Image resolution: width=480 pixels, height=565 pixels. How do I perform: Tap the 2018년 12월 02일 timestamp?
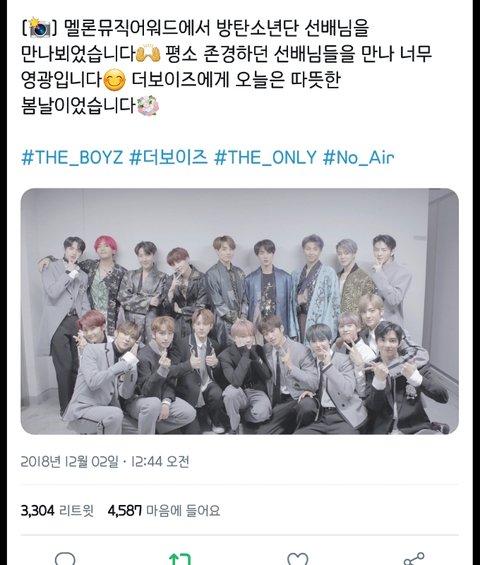69,462
